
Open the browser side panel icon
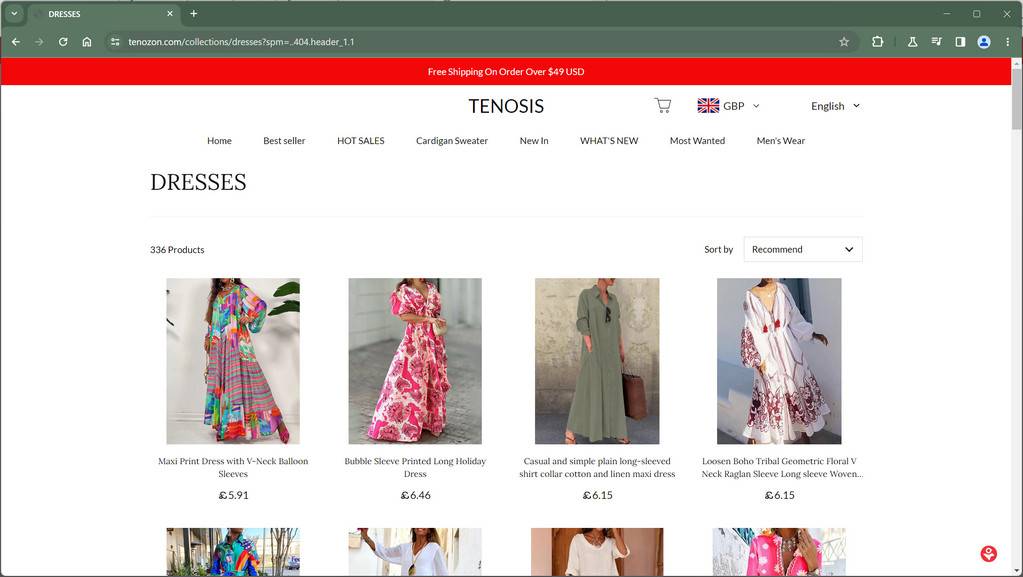coord(960,41)
